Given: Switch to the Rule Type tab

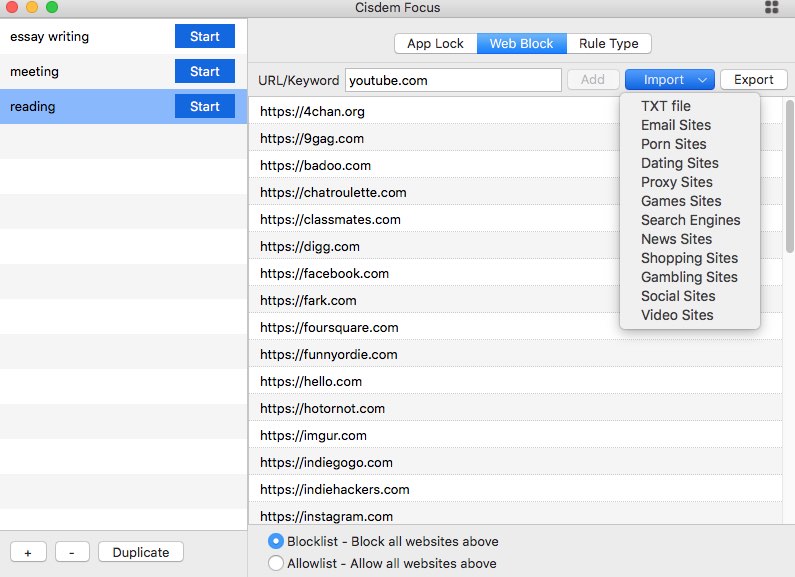Looking at the screenshot, I should coord(609,44).
